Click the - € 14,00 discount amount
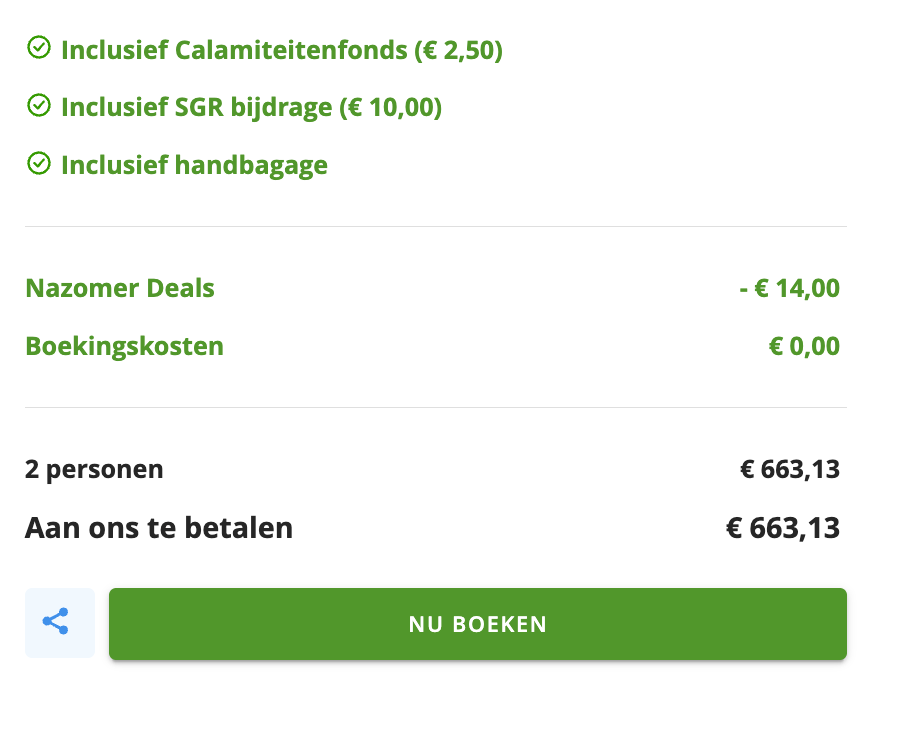The image size is (908, 732). pyautogui.click(x=789, y=289)
